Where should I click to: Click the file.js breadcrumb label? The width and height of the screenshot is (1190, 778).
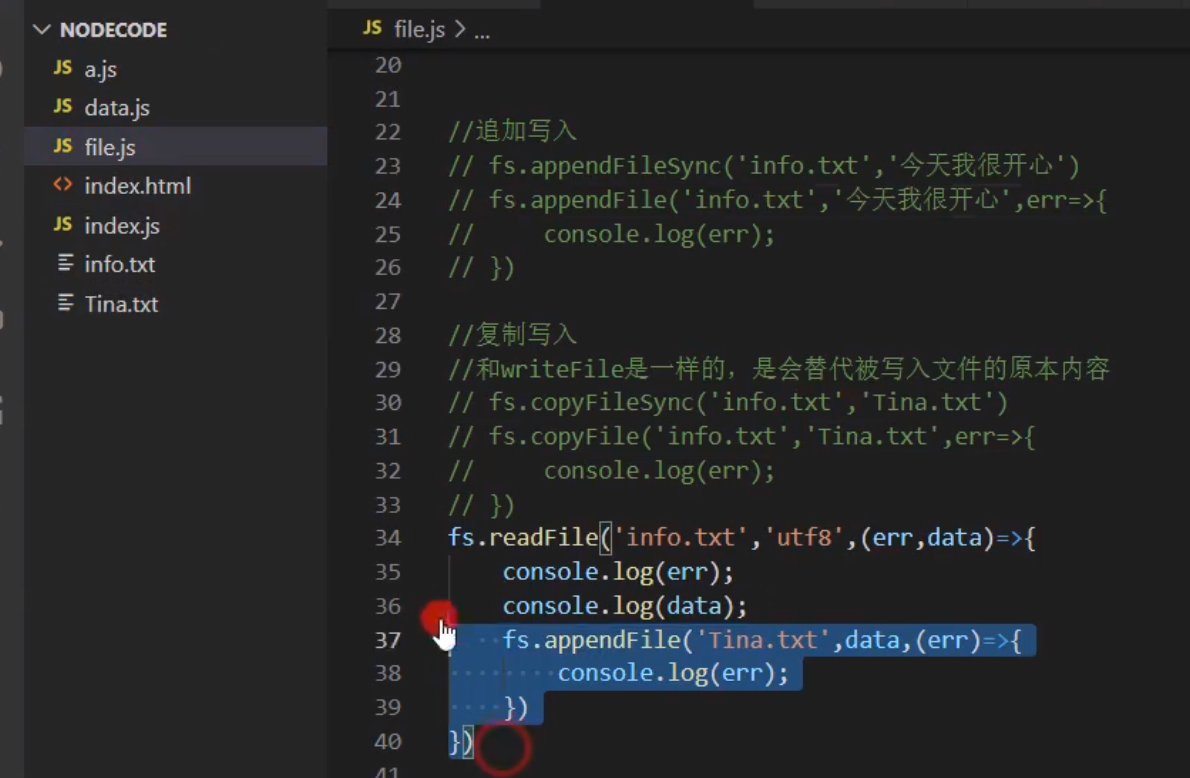pyautogui.click(x=420, y=30)
